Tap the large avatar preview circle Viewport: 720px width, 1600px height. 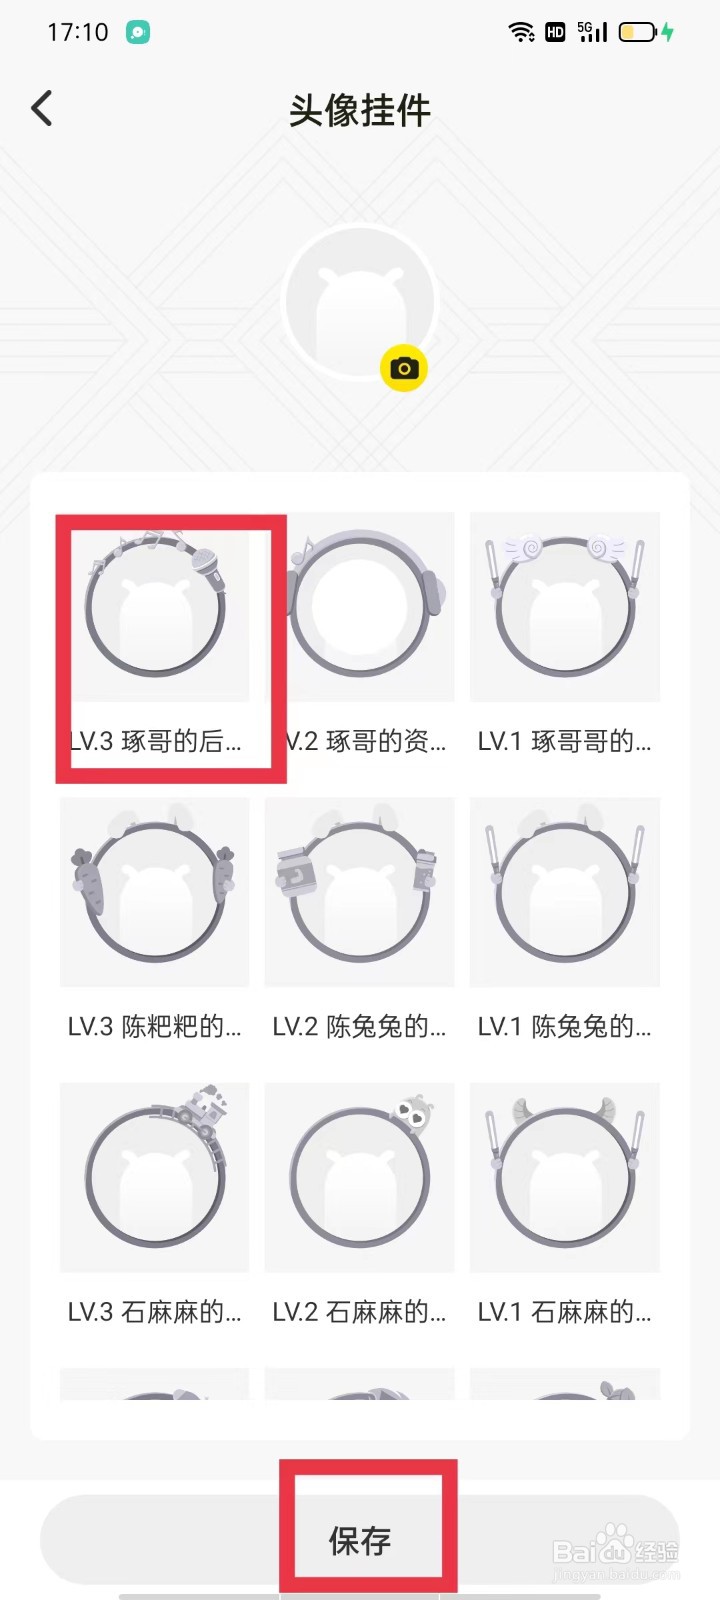pos(360,302)
